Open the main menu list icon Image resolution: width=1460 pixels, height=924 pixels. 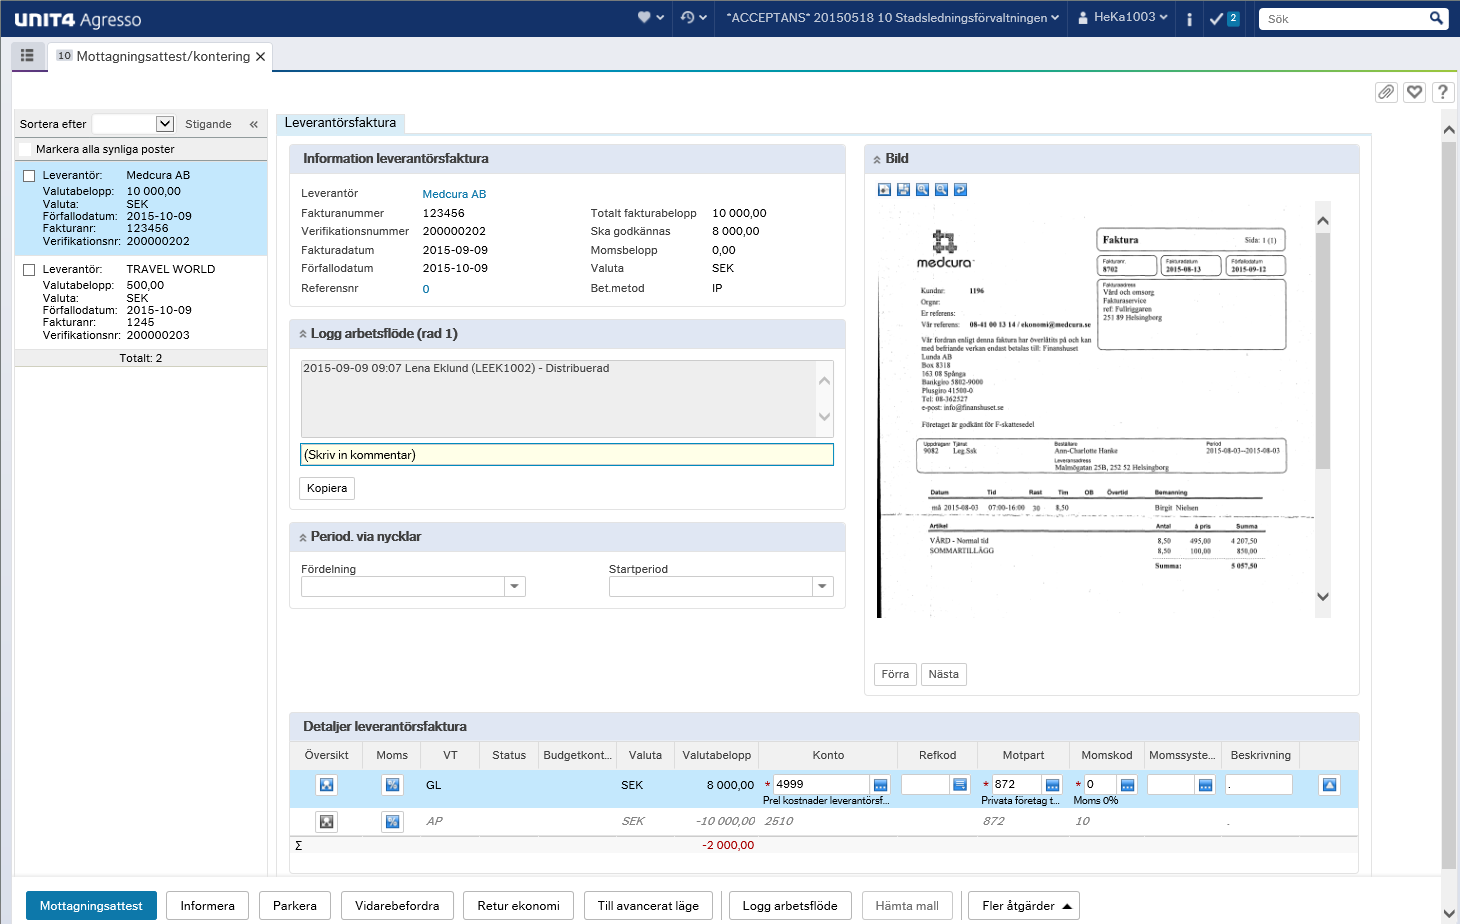tap(27, 56)
